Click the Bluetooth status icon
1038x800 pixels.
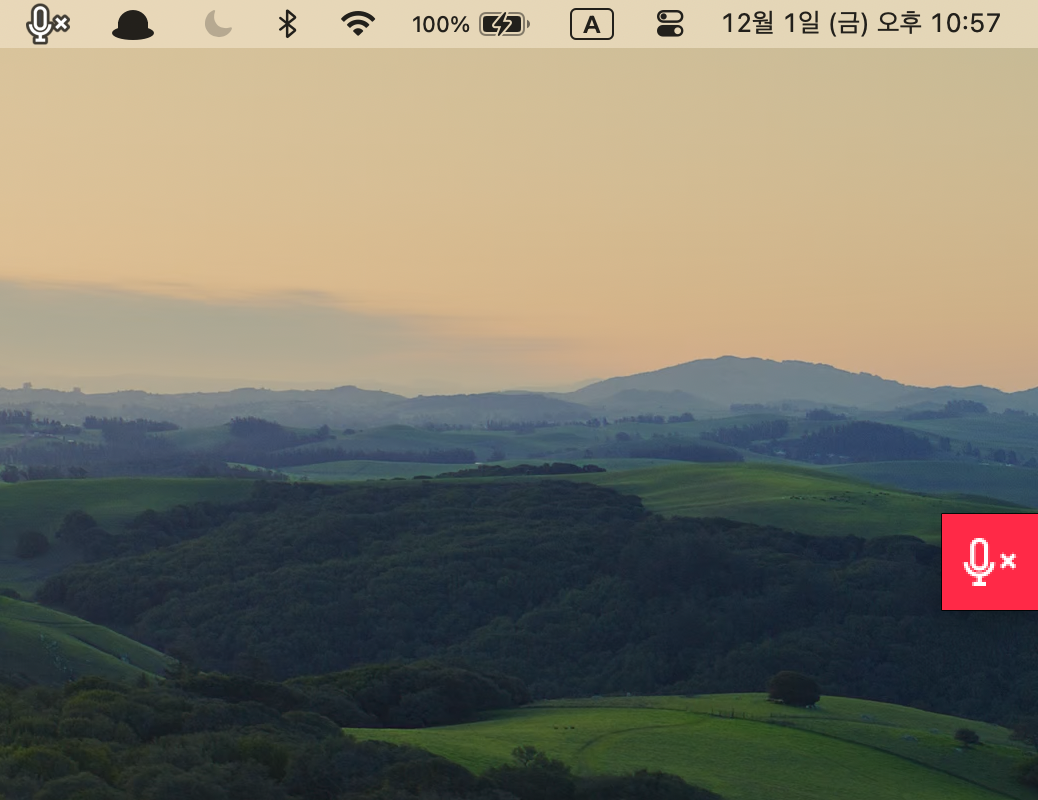pos(287,24)
